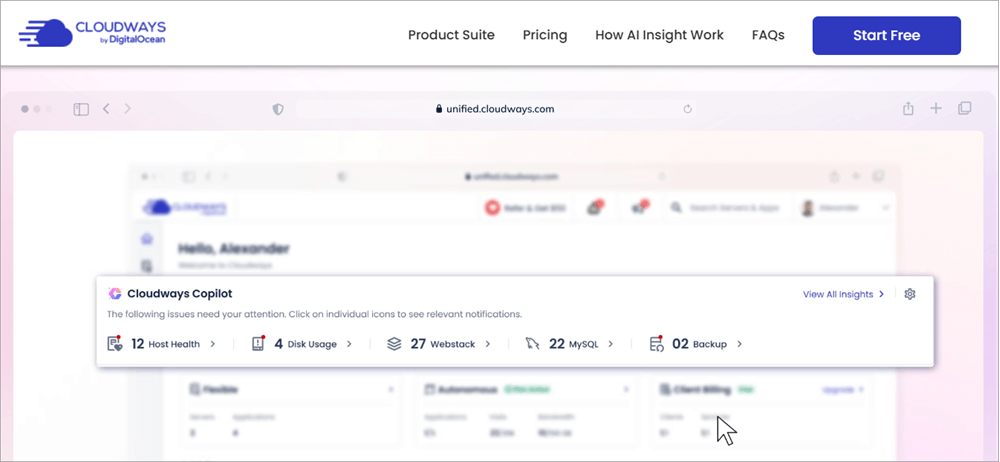Toggle the browser sidebar icon
This screenshot has height=462, width=1000.
point(81,109)
